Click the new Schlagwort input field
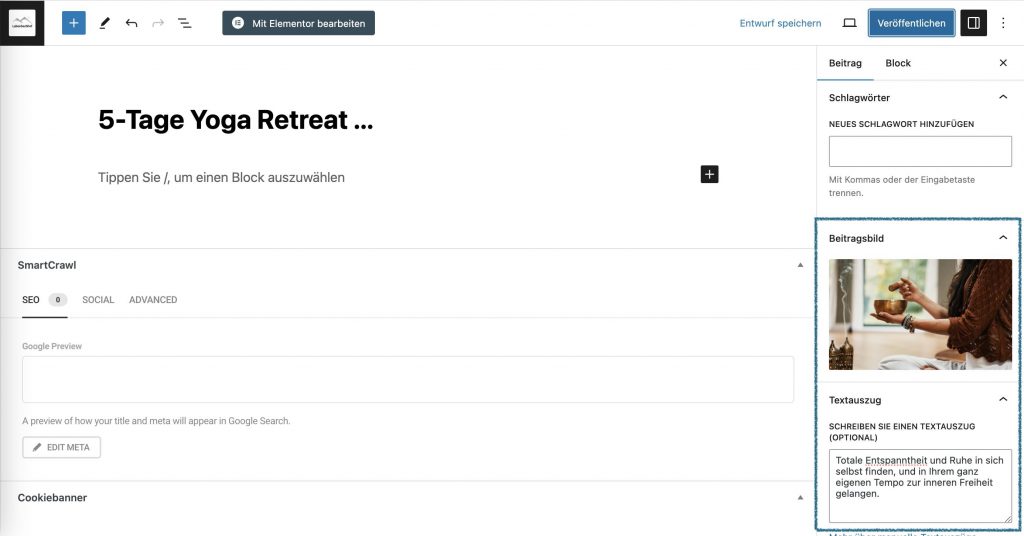 (x=920, y=151)
